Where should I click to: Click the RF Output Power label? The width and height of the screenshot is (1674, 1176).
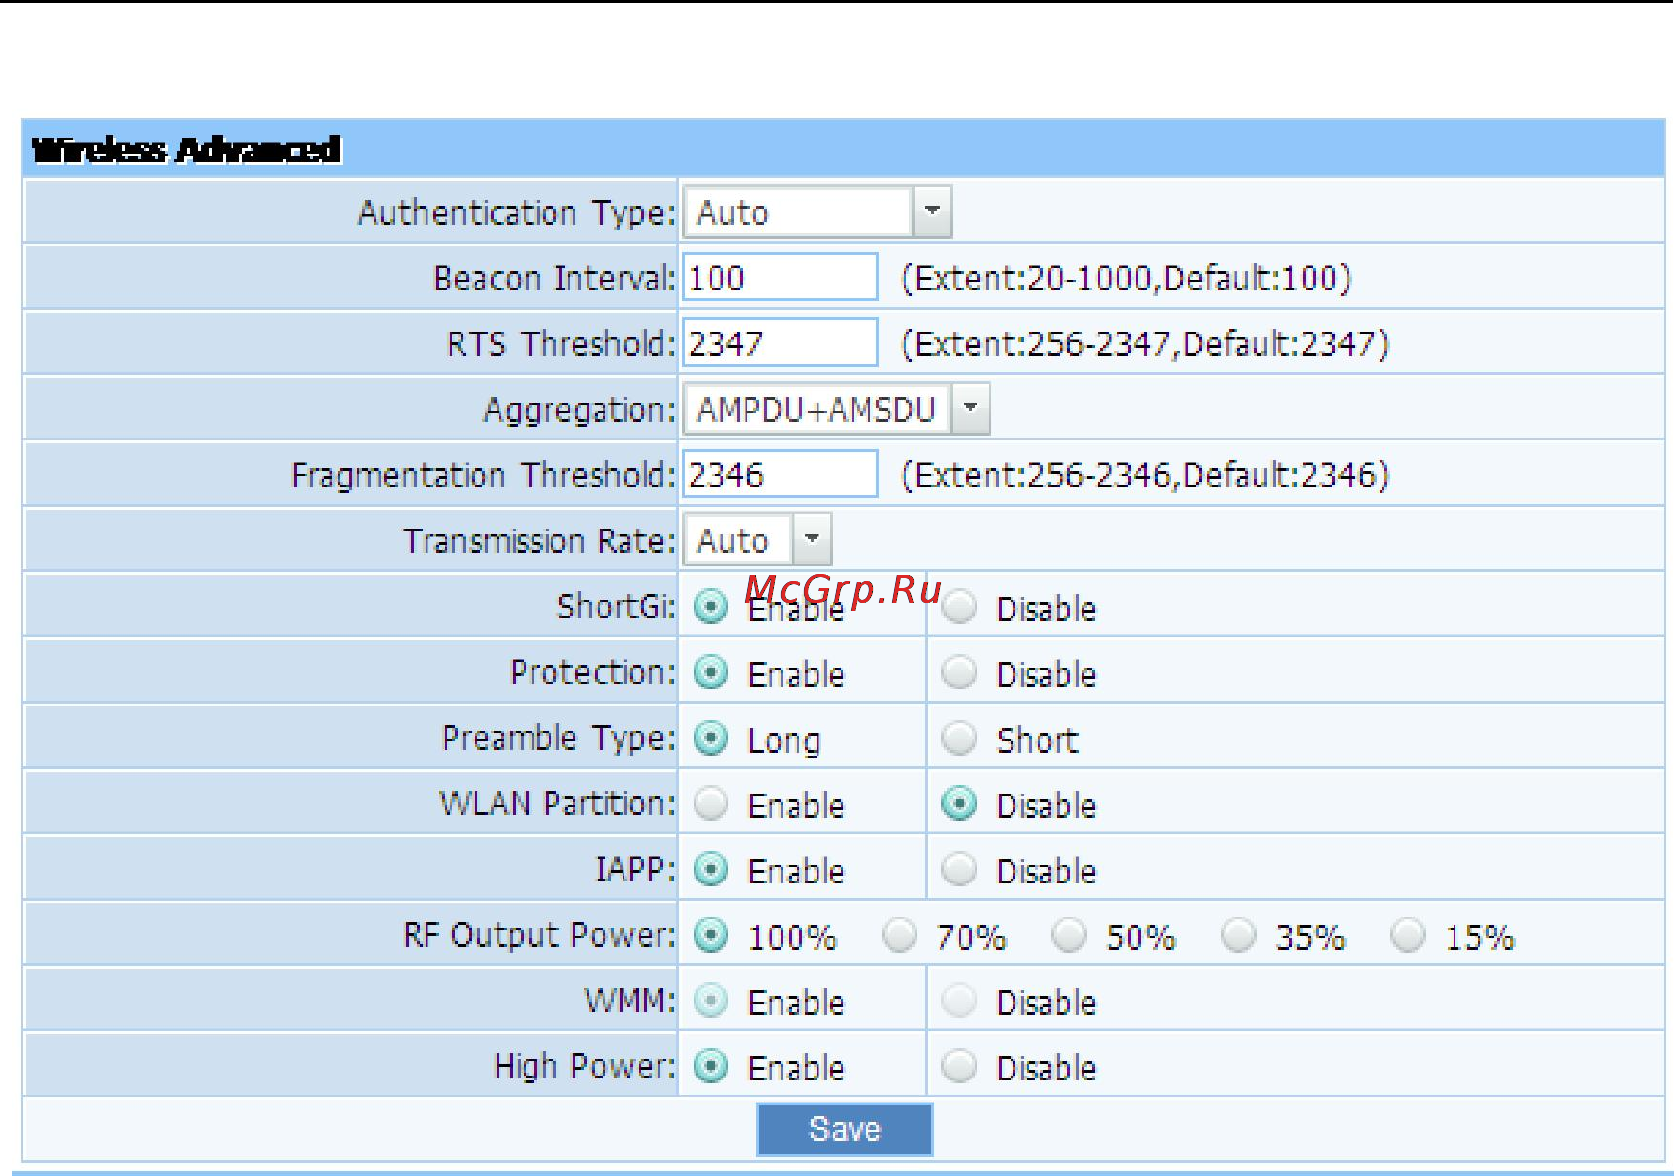pyautogui.click(x=540, y=935)
